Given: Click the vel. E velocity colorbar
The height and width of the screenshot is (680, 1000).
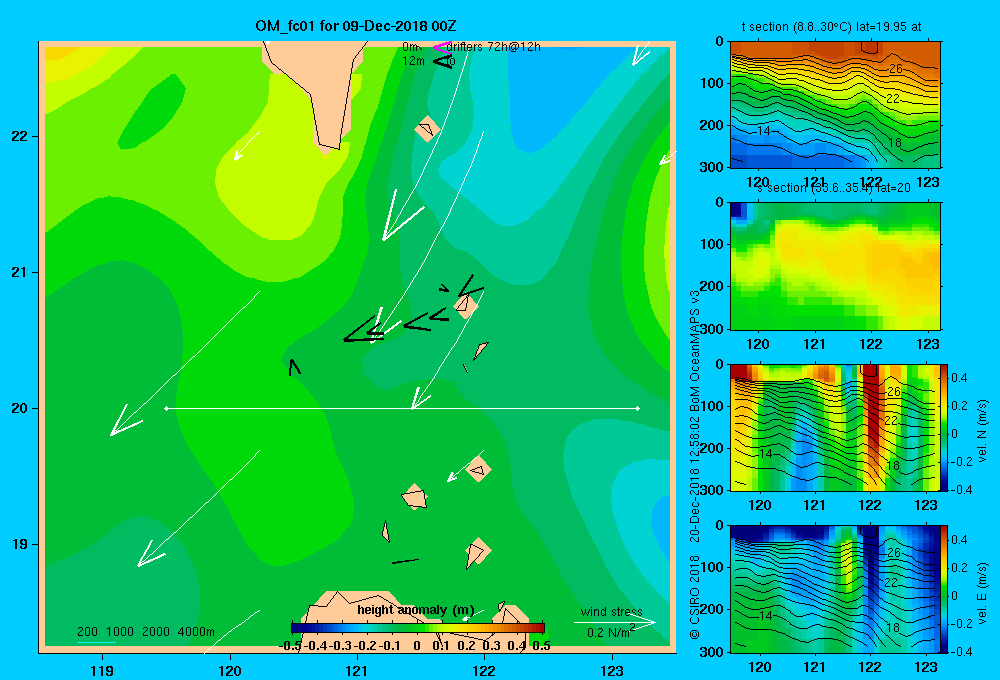Looking at the screenshot, I should [x=945, y=589].
